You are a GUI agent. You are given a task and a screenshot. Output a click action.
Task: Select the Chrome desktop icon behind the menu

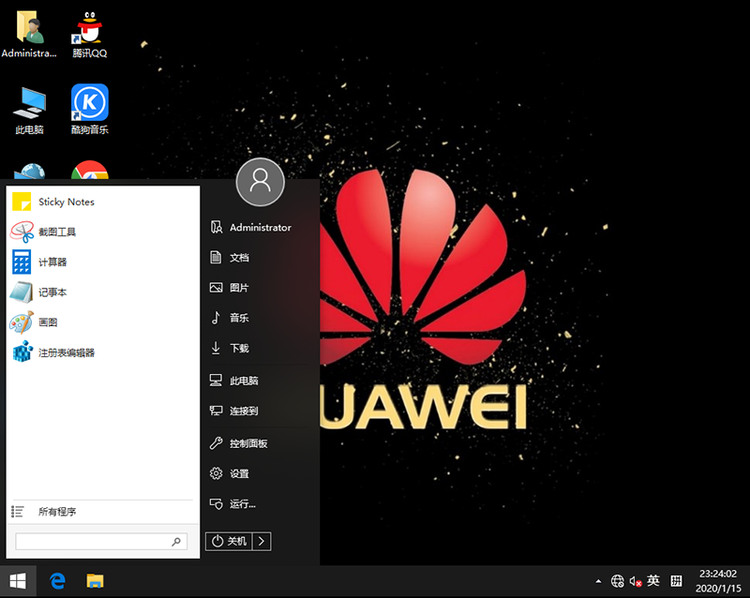tap(90, 170)
